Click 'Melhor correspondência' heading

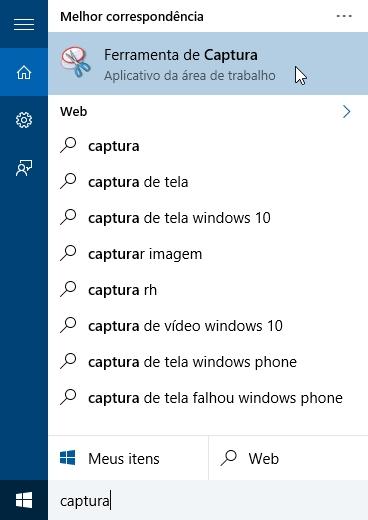tap(132, 17)
